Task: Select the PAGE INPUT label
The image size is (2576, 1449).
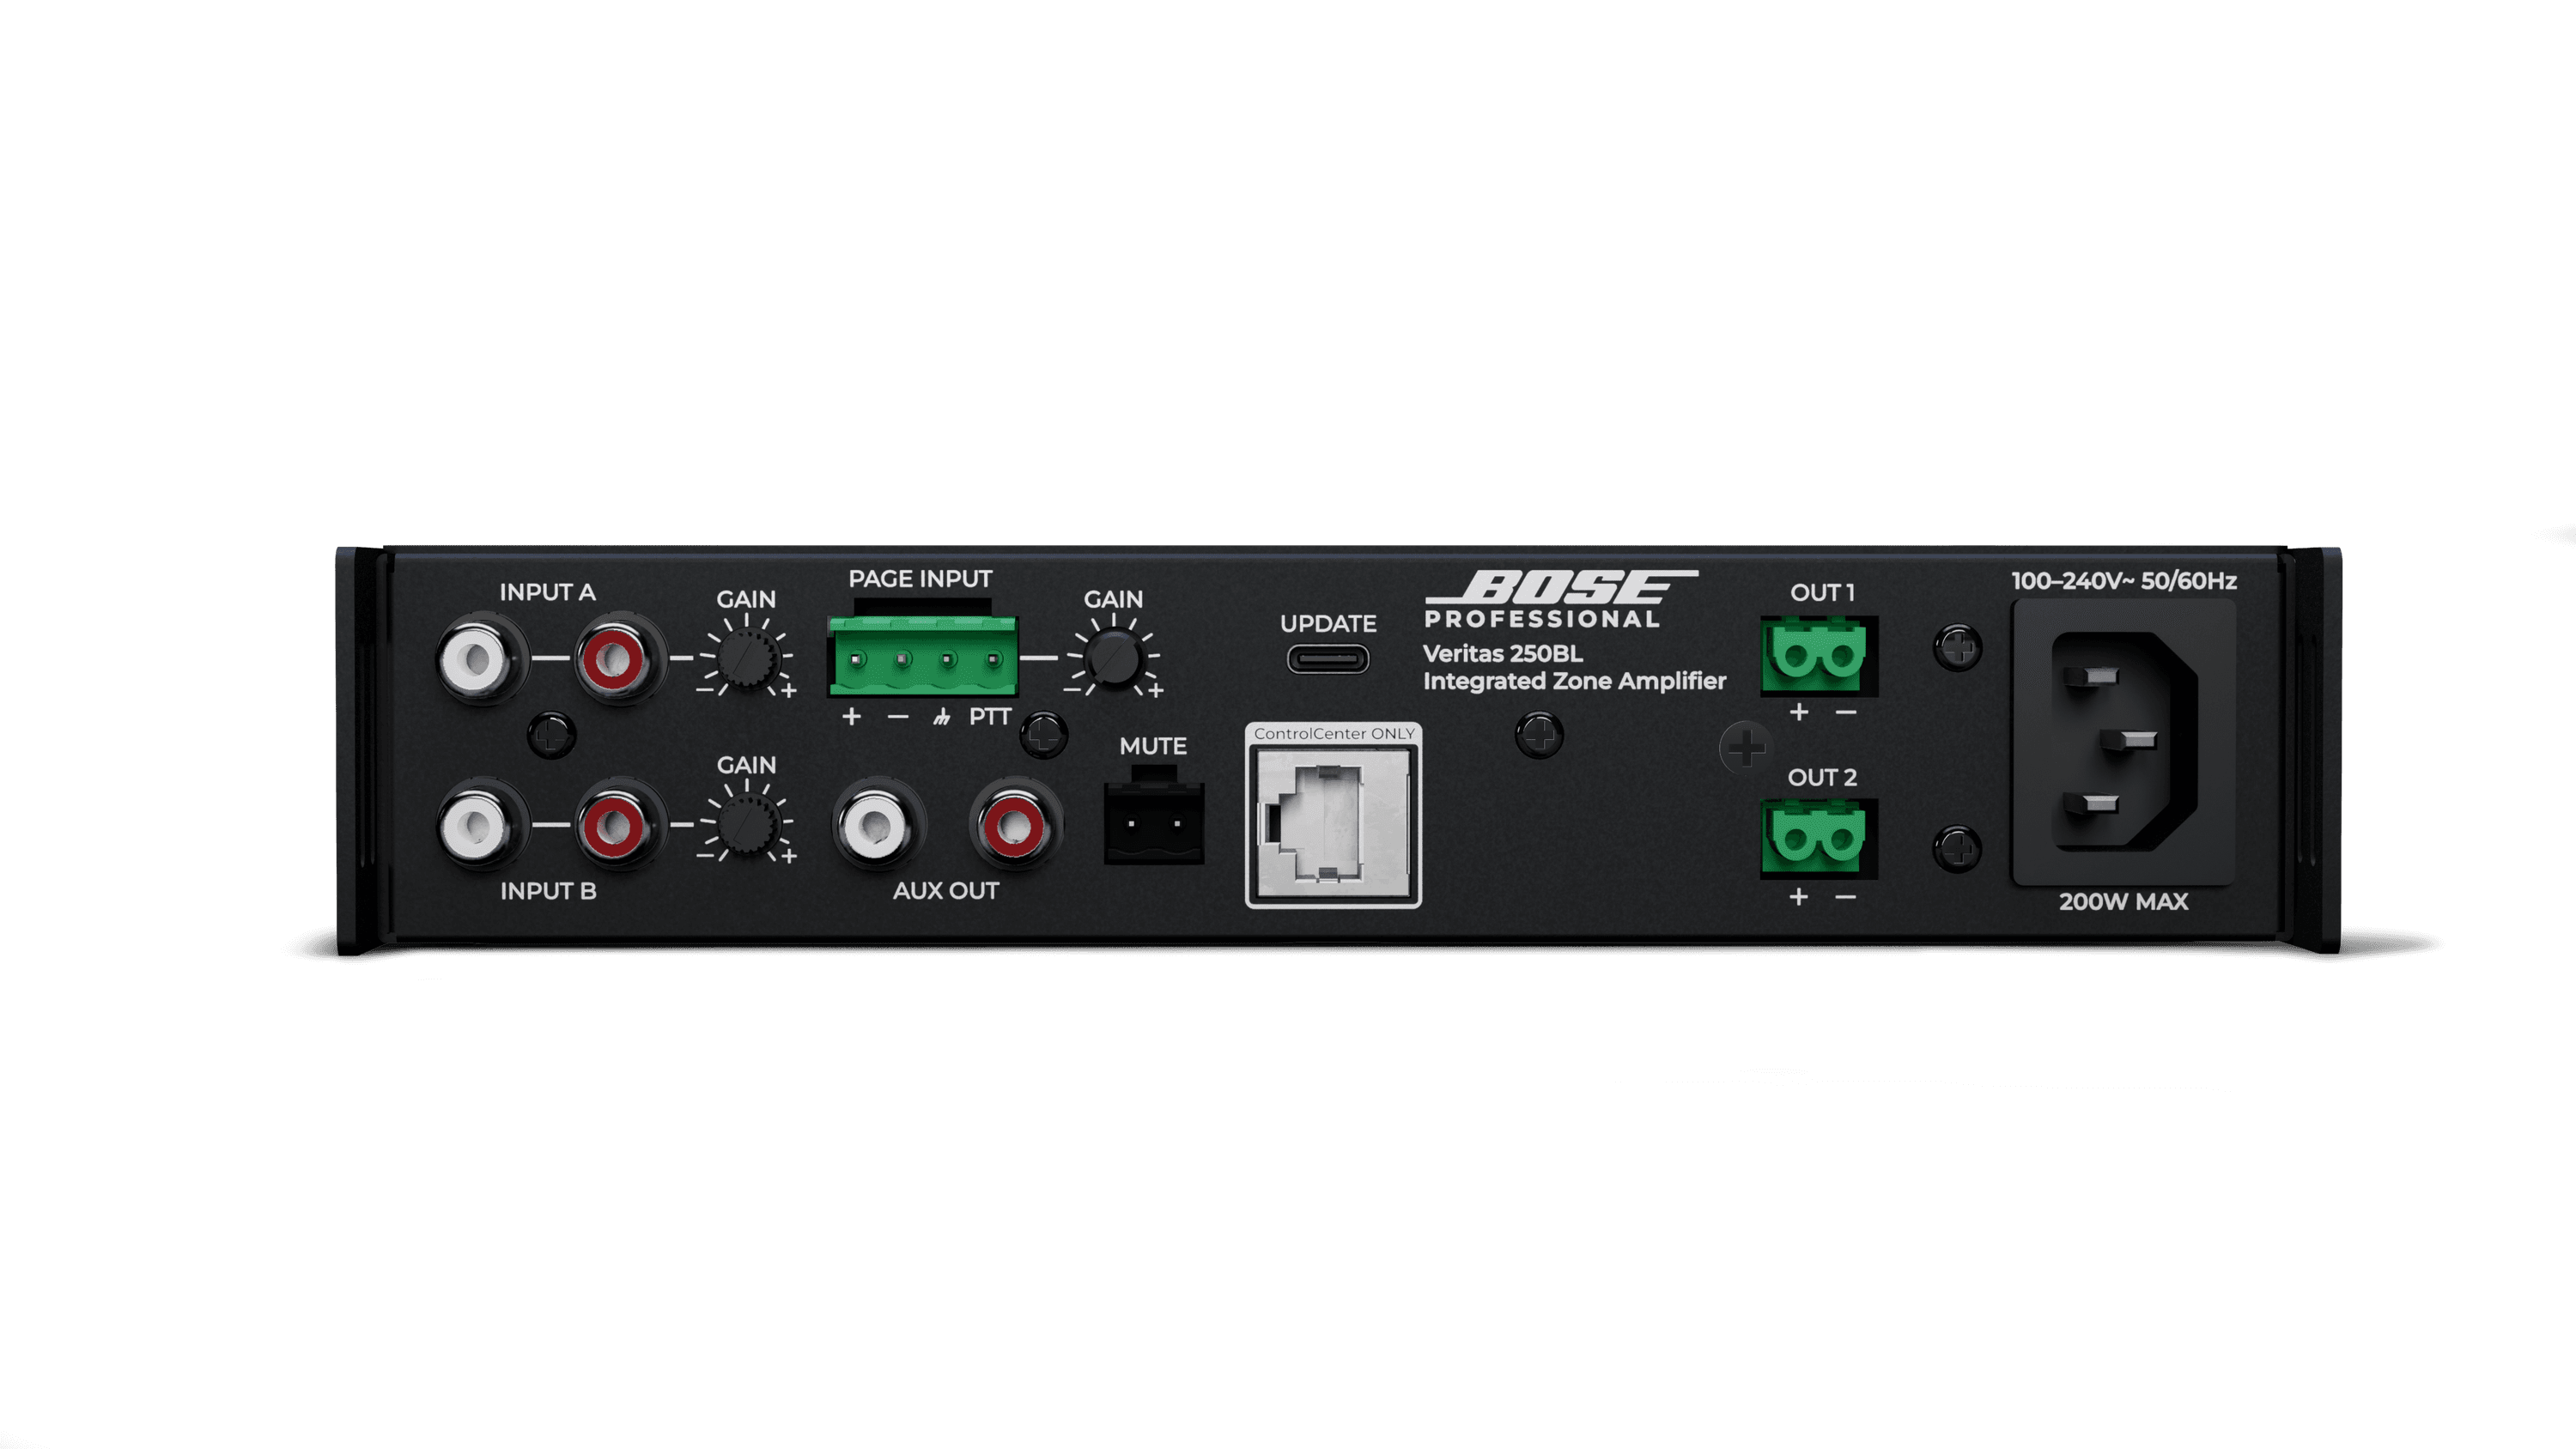Action: point(918,578)
